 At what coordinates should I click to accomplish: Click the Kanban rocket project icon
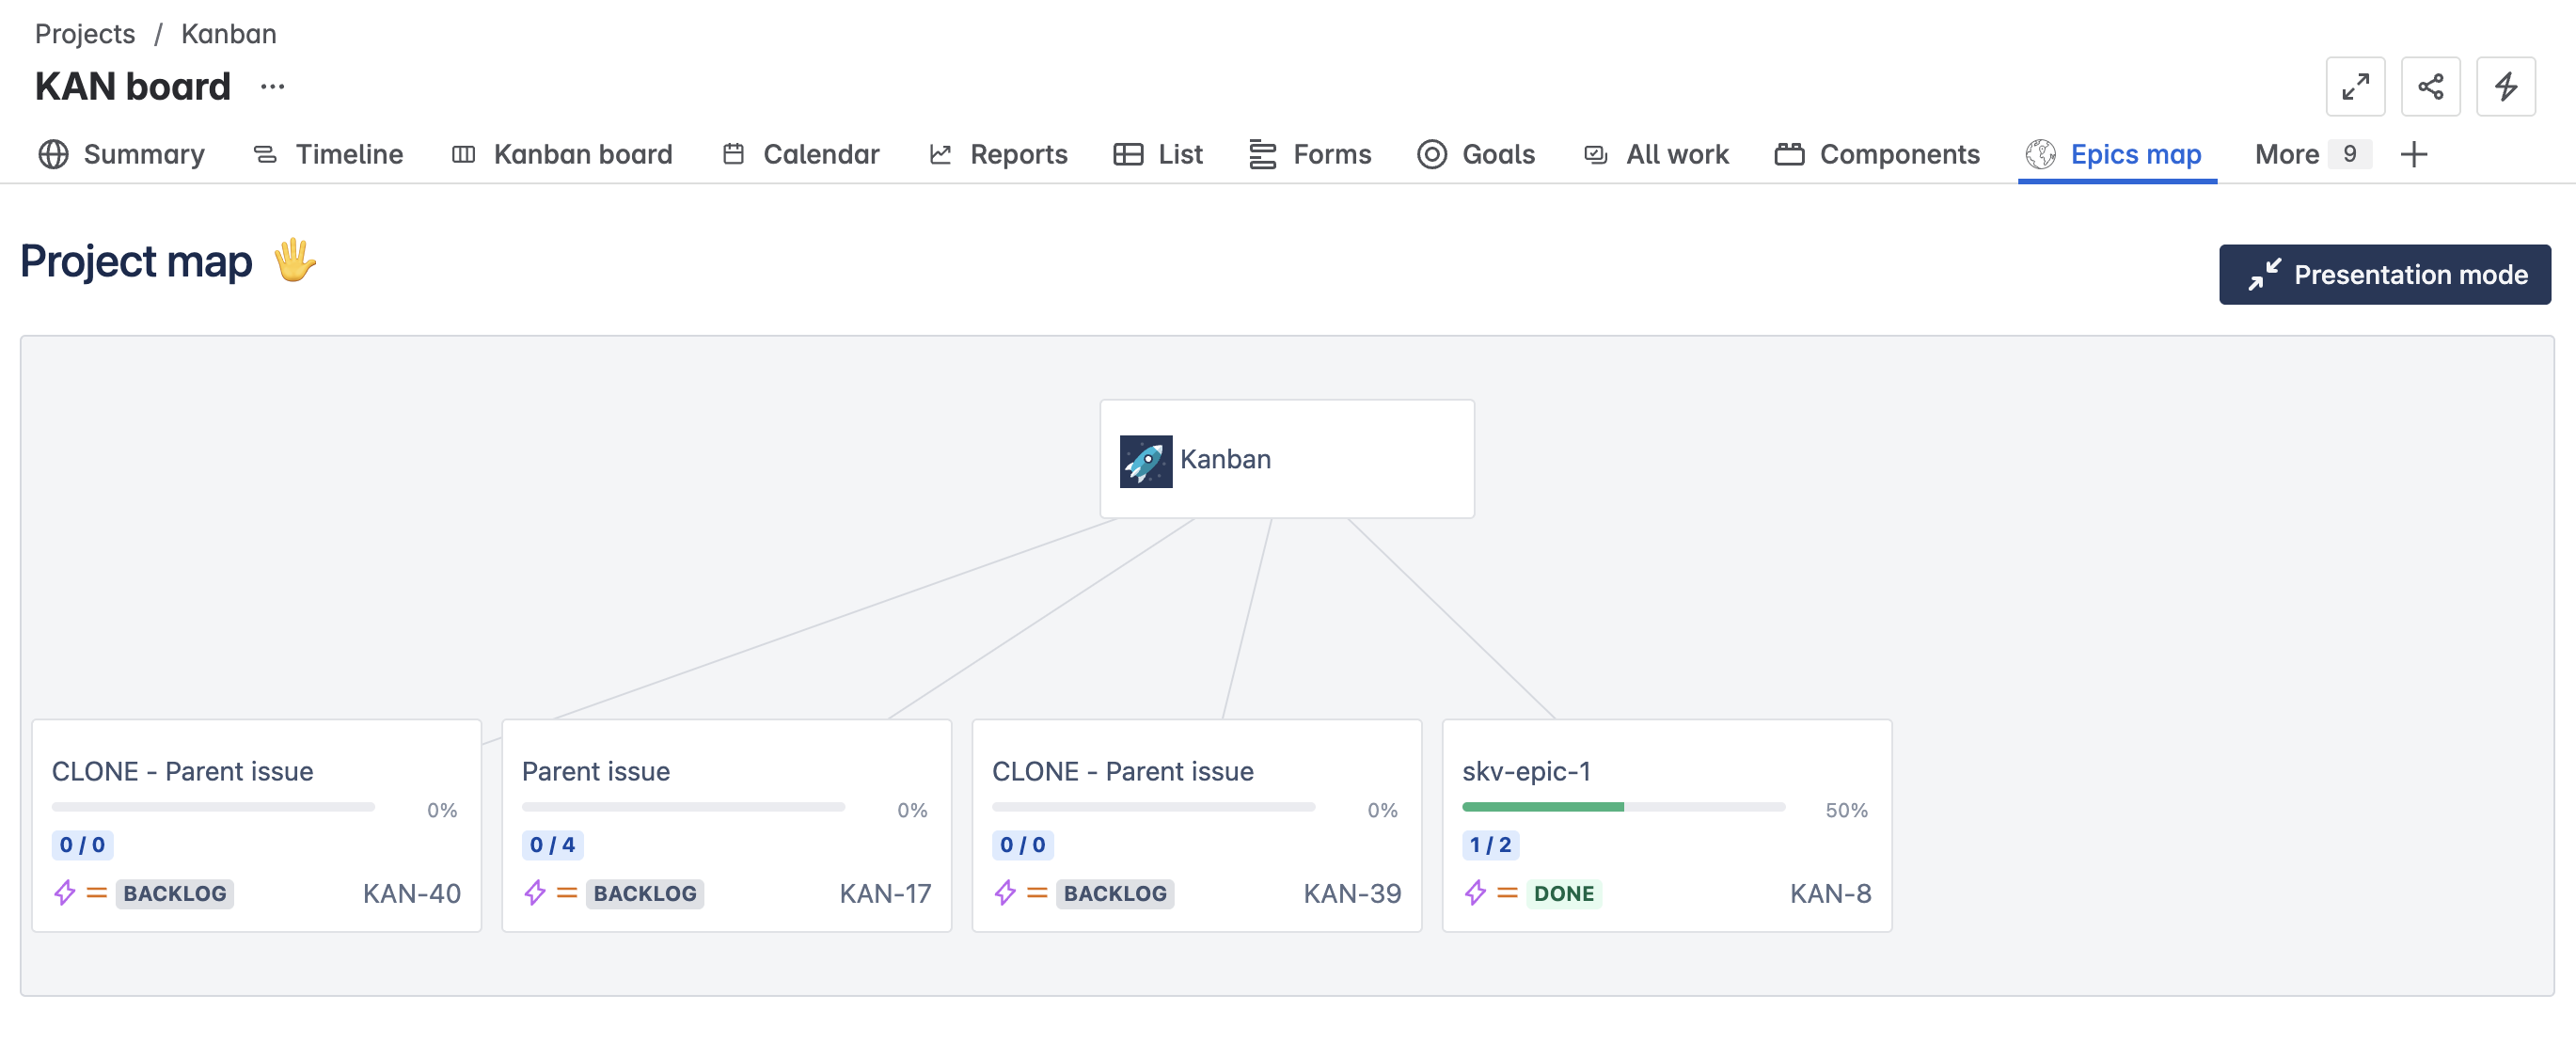click(x=1145, y=461)
